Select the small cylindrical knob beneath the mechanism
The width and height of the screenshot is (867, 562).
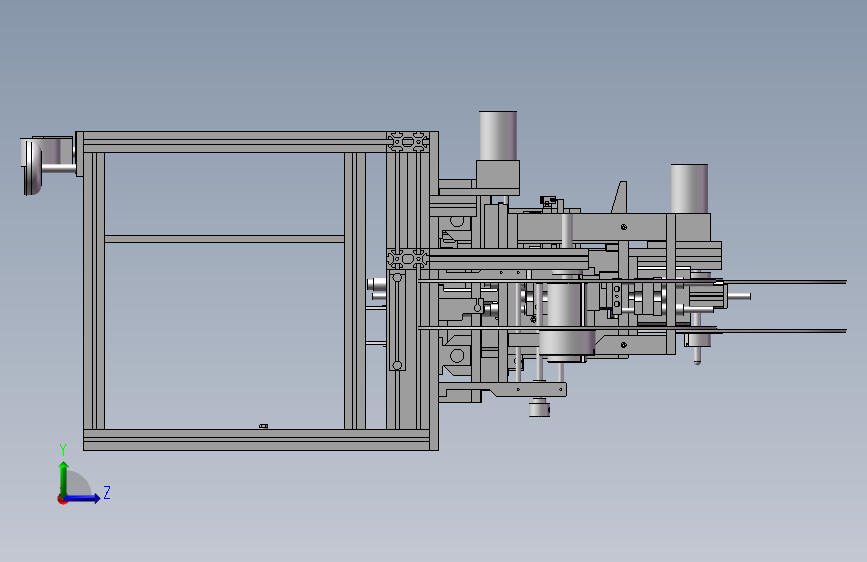click(539, 408)
